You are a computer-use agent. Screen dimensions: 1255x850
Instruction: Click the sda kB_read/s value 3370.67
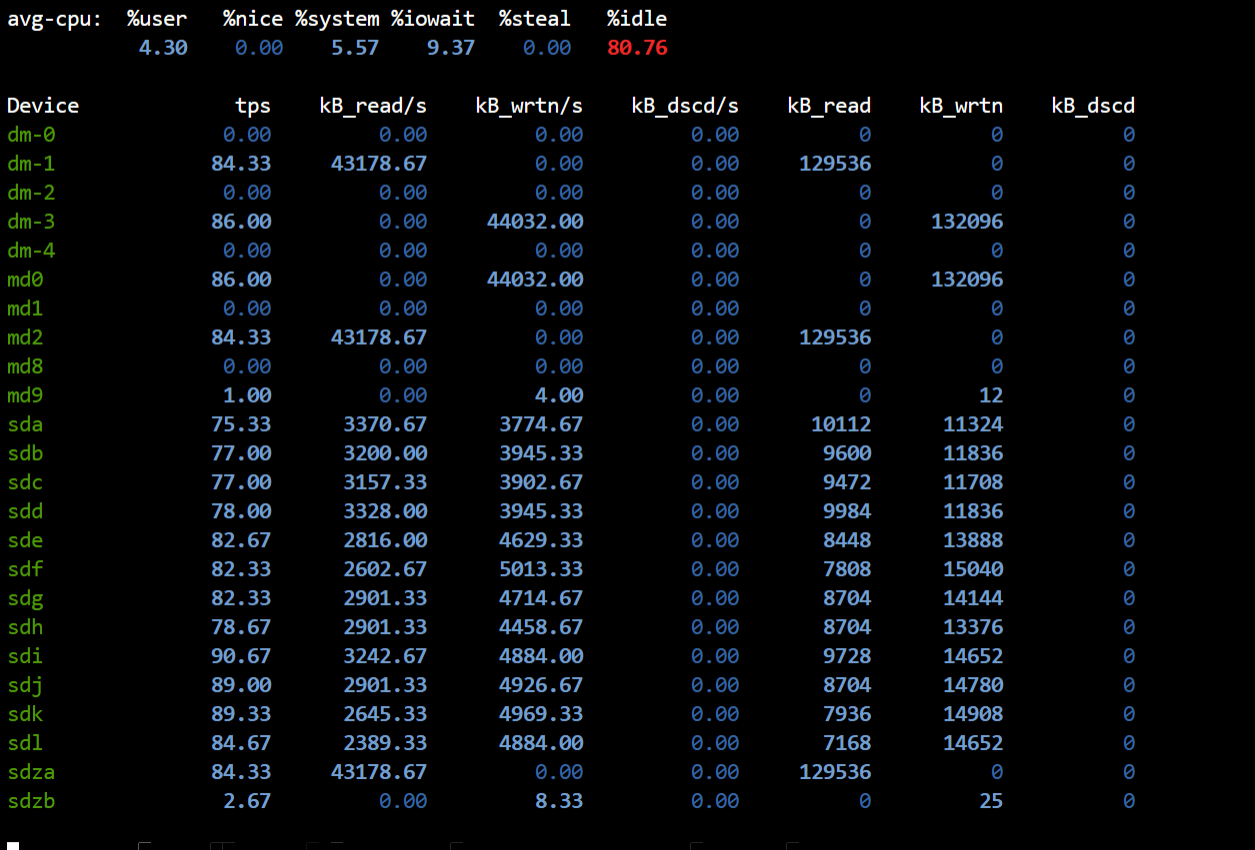pyautogui.click(x=385, y=425)
